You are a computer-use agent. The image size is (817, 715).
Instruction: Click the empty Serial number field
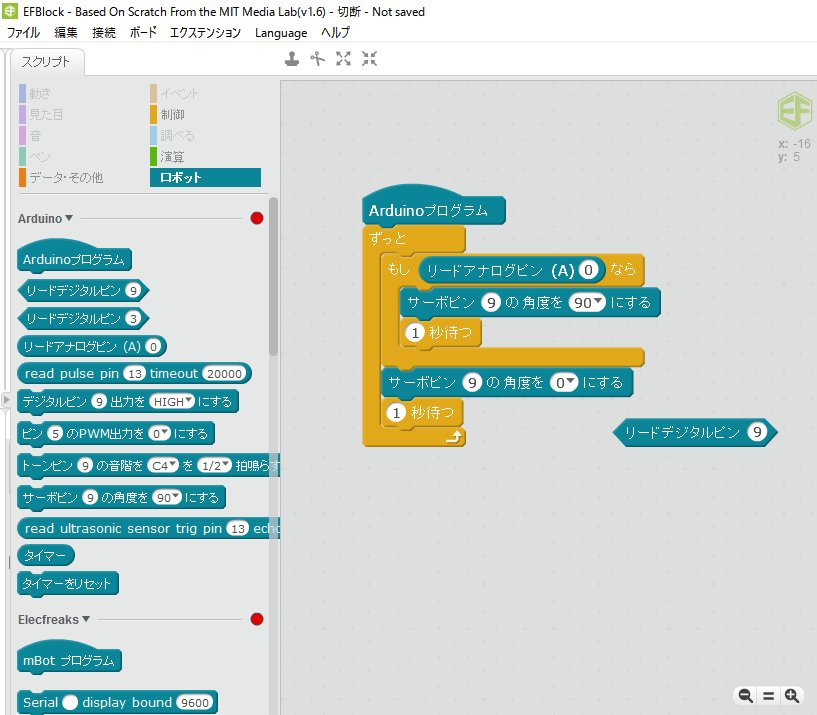click(x=70, y=702)
